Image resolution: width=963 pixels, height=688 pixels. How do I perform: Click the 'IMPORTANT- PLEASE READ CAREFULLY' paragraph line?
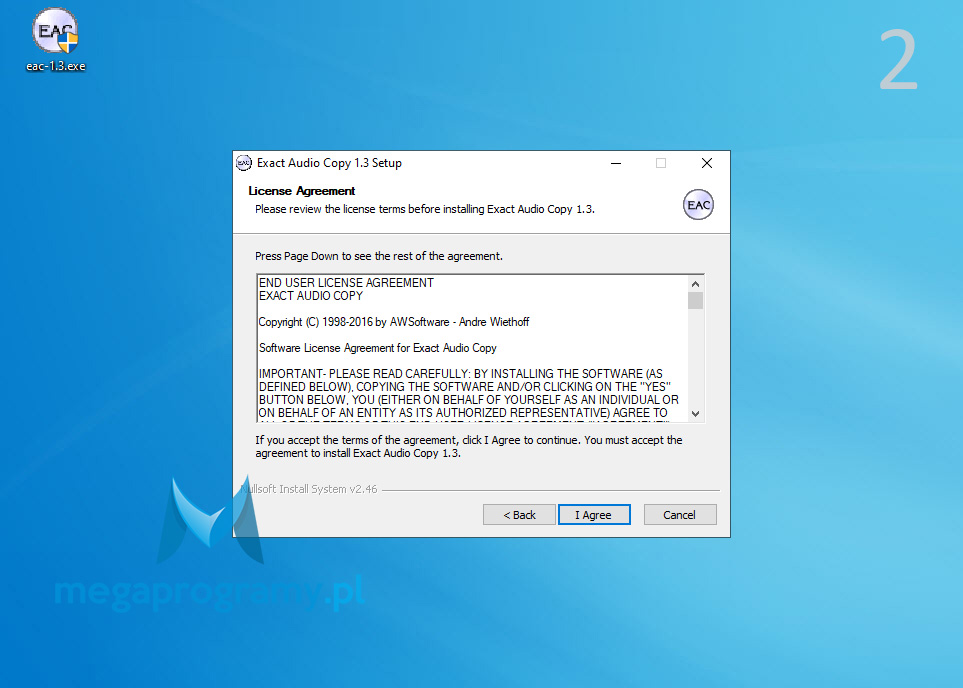461,373
